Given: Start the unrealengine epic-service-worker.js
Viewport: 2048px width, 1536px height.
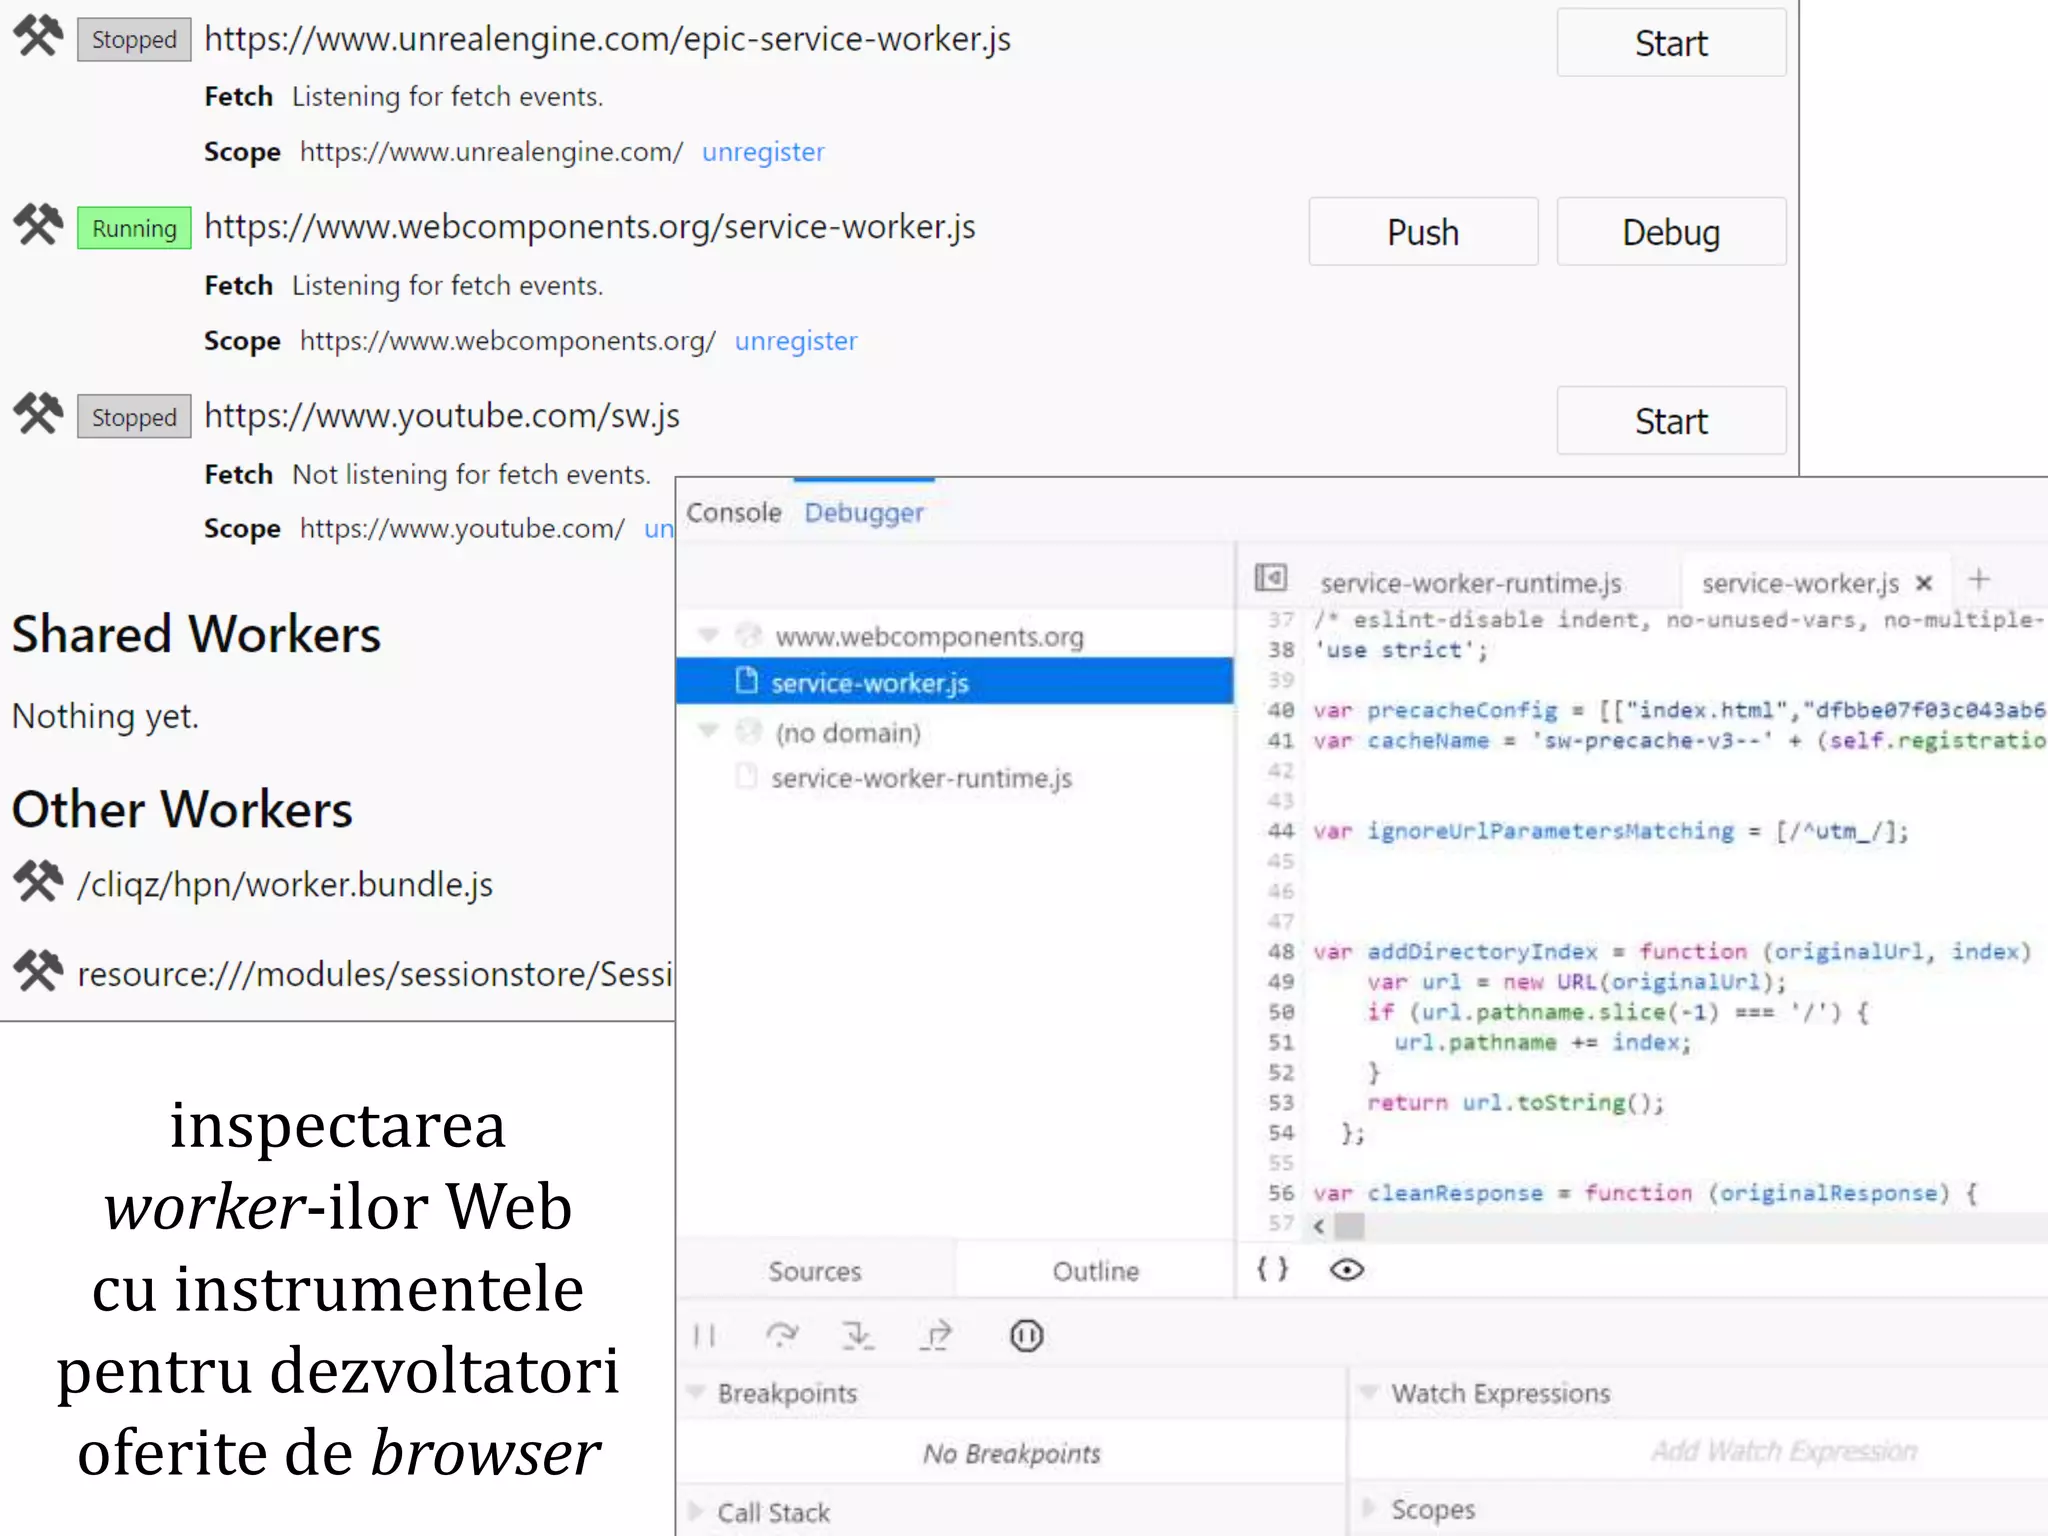Looking at the screenshot, I should 1671,43.
